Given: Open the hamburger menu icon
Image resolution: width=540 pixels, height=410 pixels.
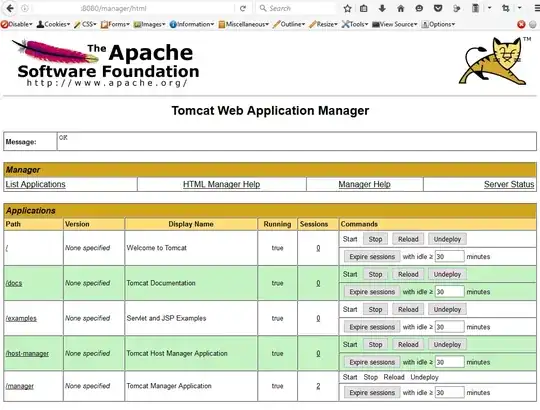Looking at the screenshot, I should 537,8.
